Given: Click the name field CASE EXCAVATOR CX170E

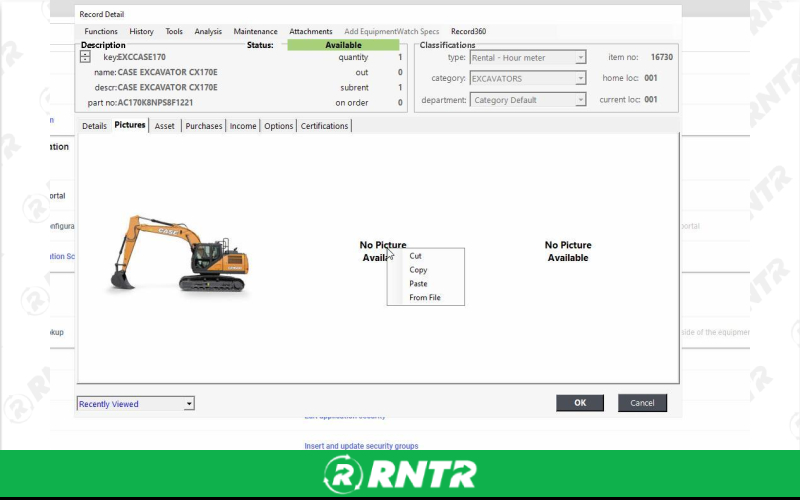Looking at the screenshot, I should click(167, 72).
